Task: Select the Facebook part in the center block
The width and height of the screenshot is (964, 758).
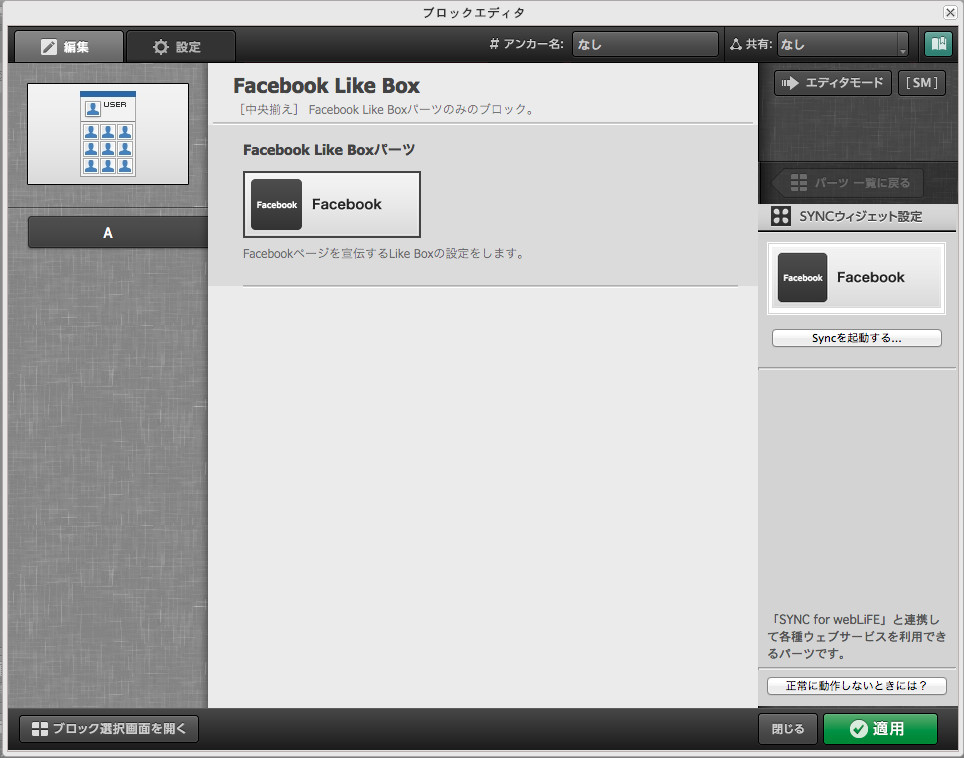Action: click(x=332, y=205)
